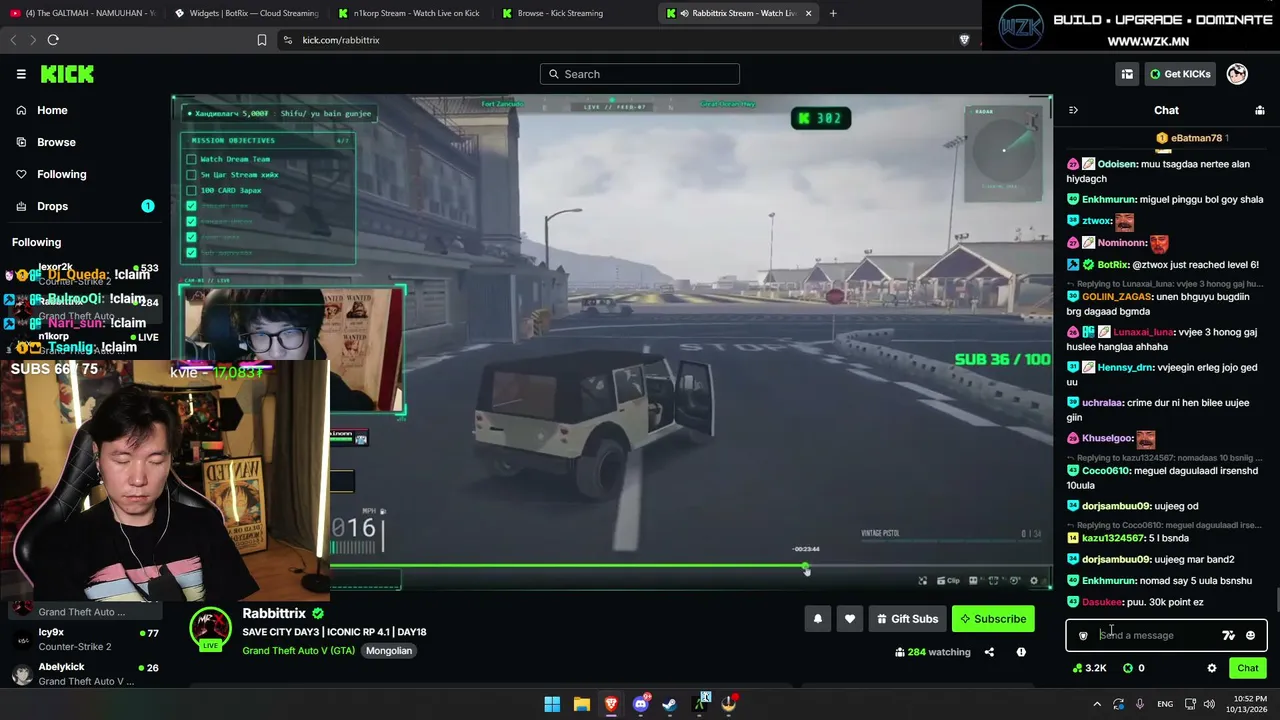Click the Gift Subs button
Image resolution: width=1280 pixels, height=720 pixels.
[x=907, y=619]
